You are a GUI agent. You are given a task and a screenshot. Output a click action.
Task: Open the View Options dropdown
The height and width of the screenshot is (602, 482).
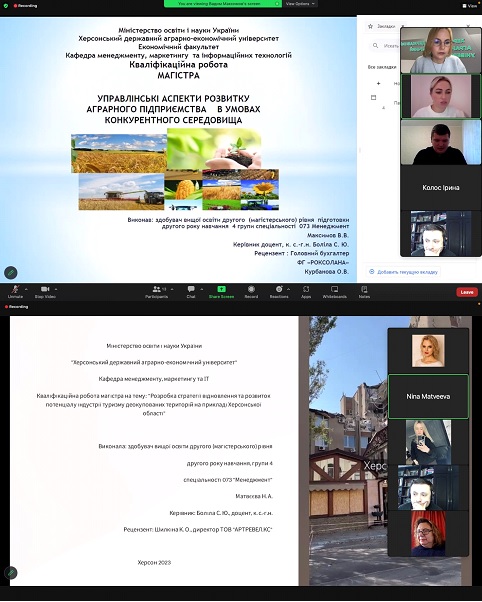coord(301,3)
